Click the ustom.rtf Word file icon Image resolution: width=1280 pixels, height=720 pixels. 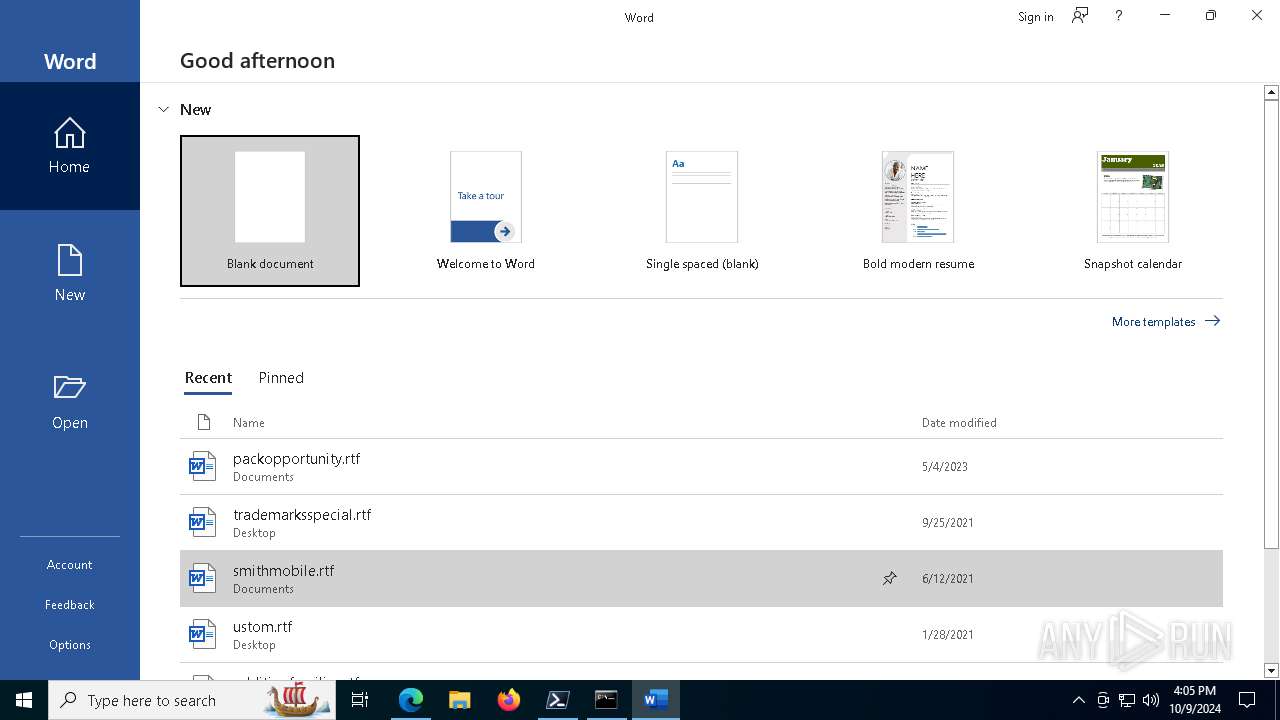202,634
